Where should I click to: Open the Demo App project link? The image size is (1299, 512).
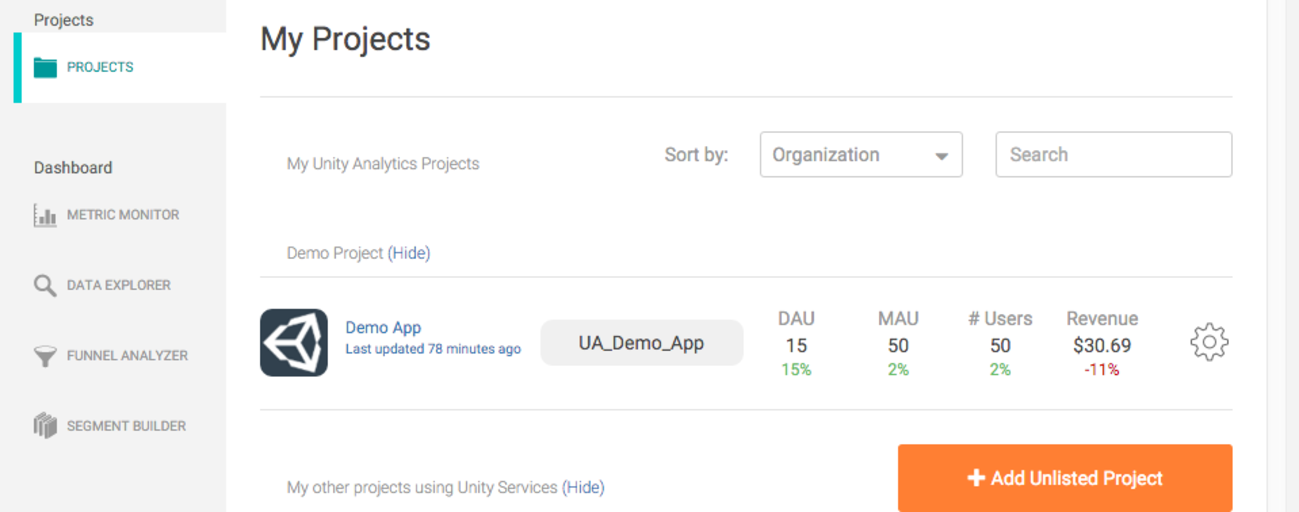coord(383,327)
